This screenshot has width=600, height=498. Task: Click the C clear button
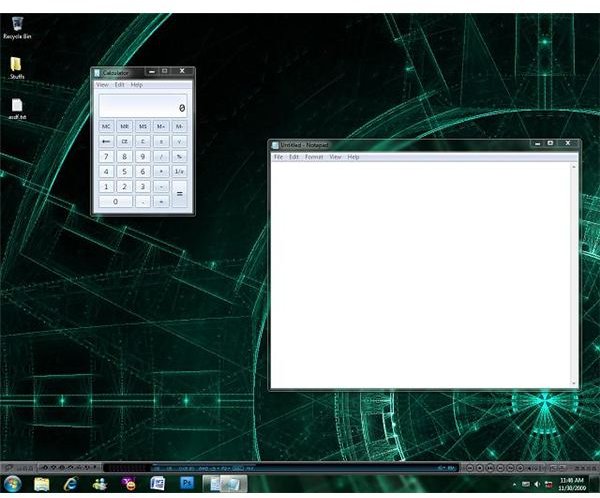143,142
